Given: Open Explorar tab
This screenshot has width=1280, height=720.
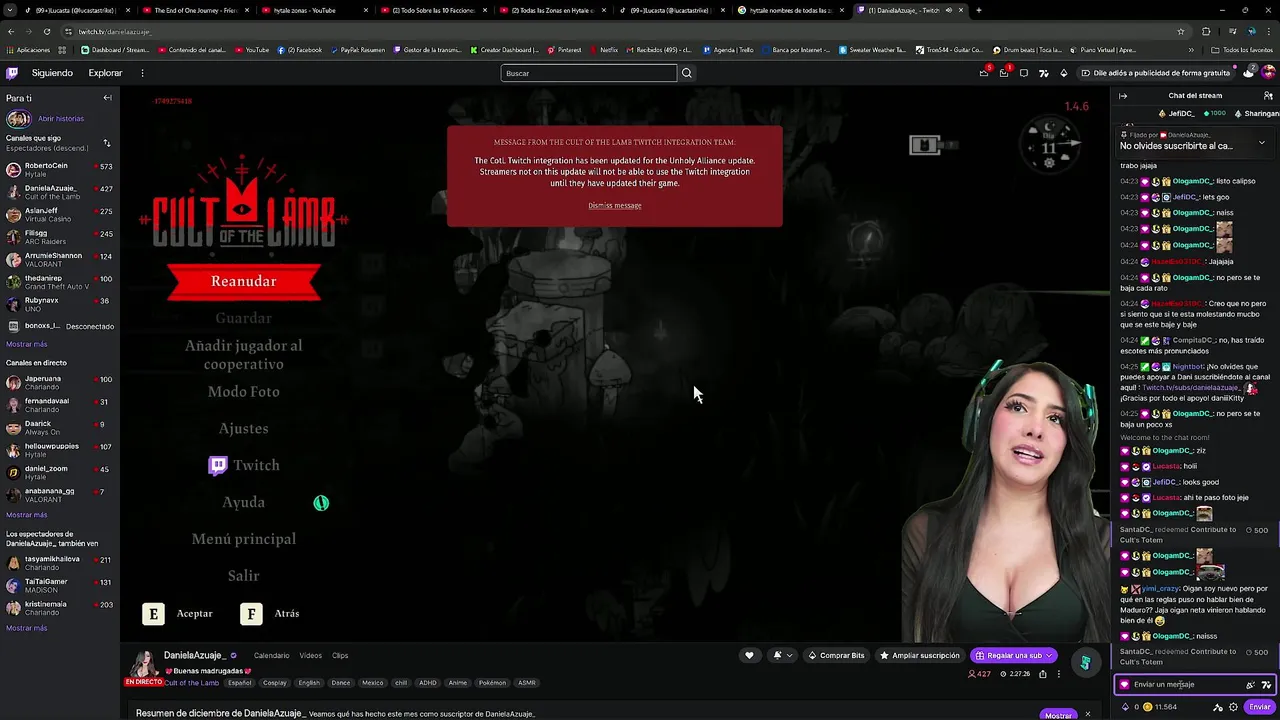Looking at the screenshot, I should 105,73.
